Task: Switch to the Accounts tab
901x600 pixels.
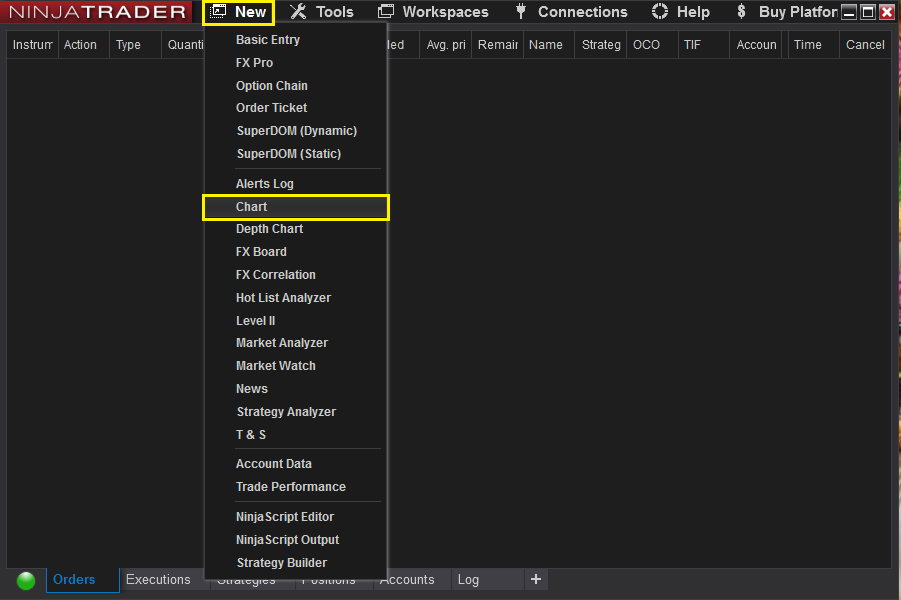Action: [408, 580]
